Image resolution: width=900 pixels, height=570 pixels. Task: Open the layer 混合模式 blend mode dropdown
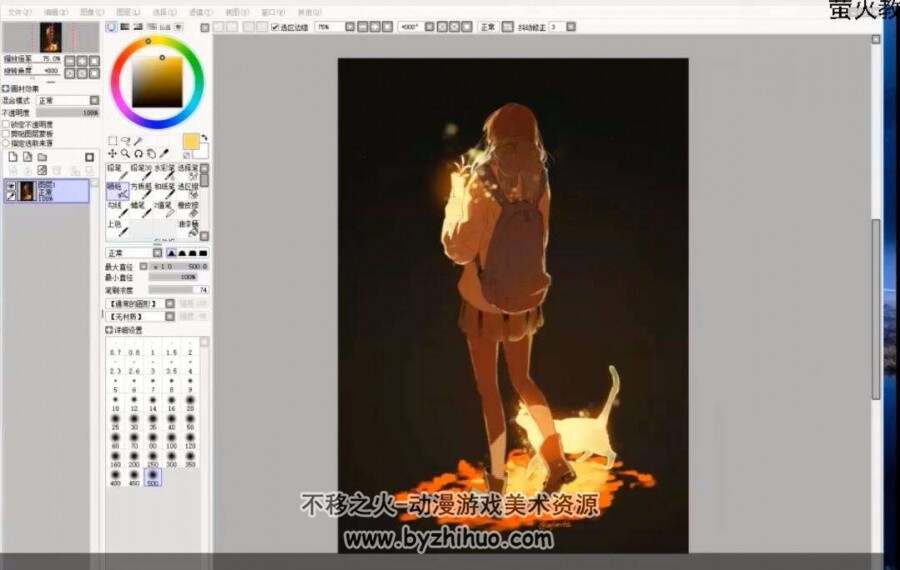[68, 100]
